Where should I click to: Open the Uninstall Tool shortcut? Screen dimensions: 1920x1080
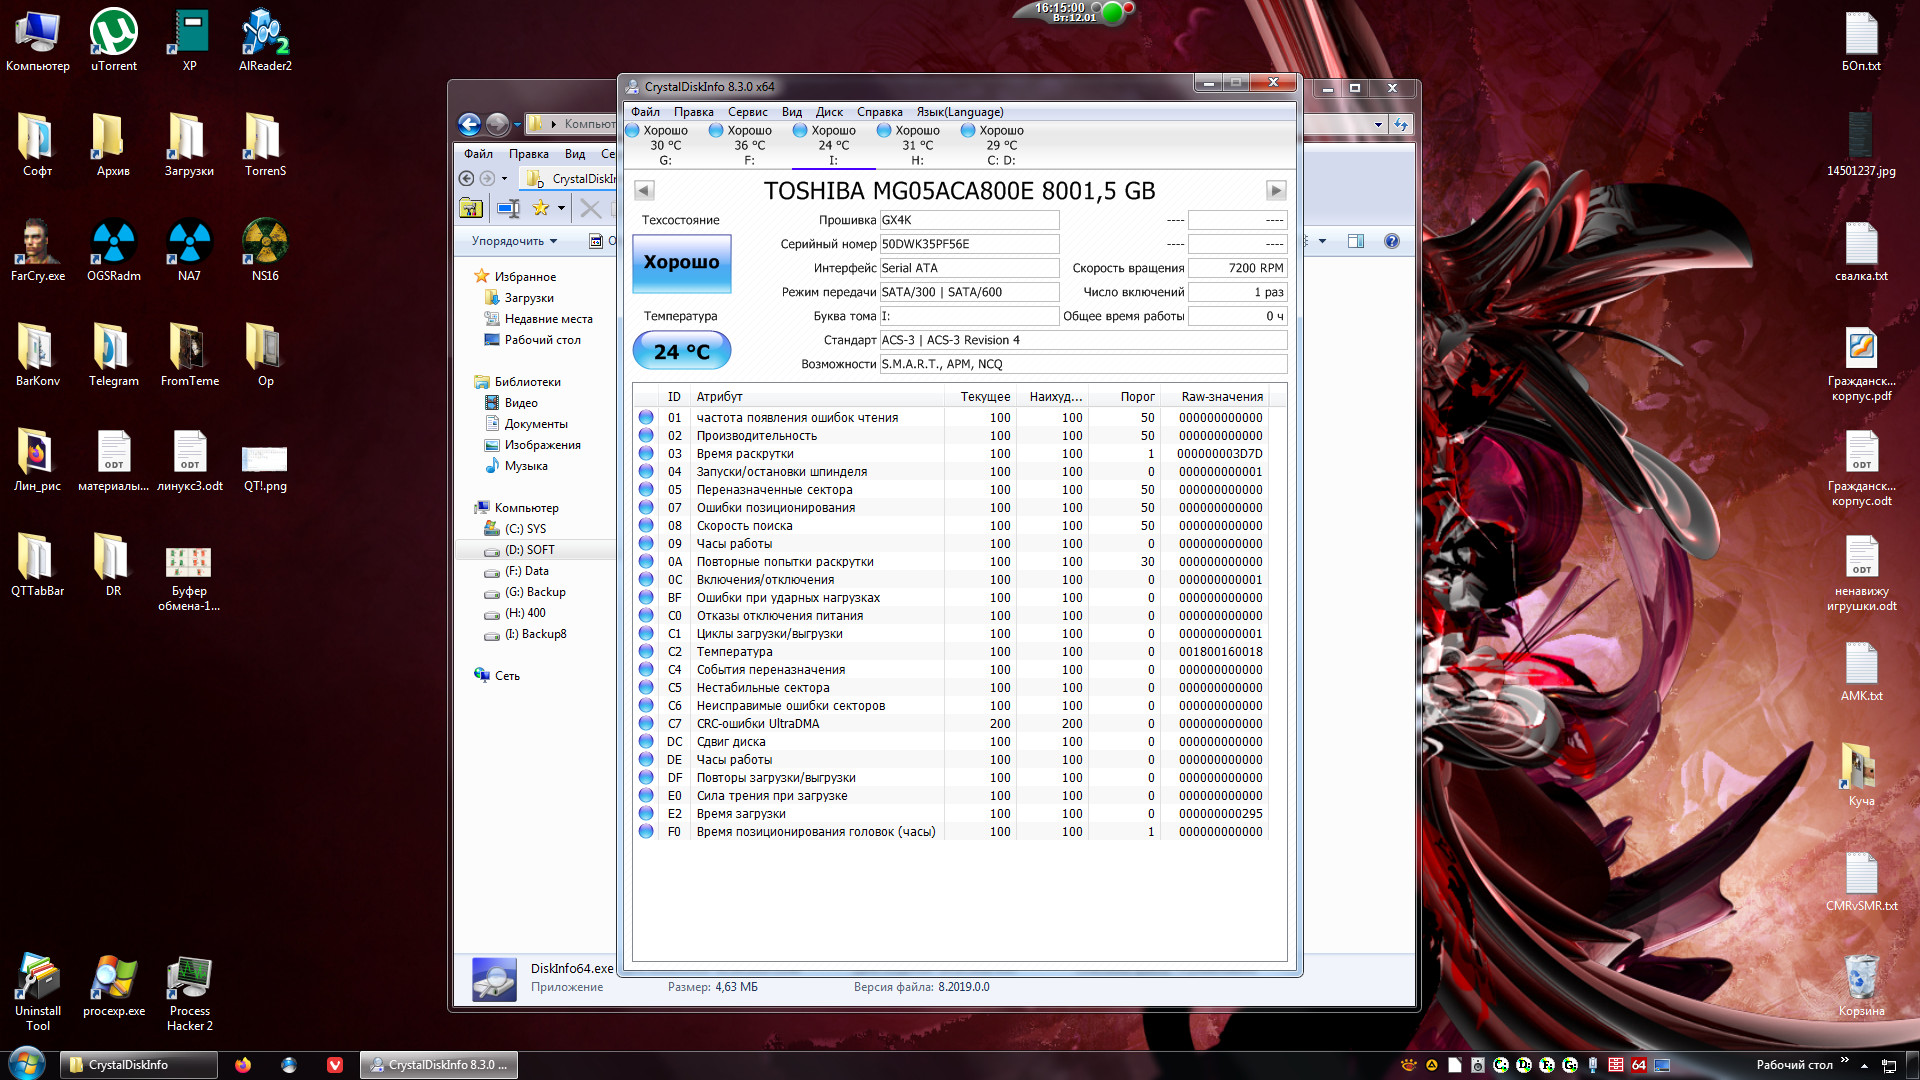tap(38, 993)
